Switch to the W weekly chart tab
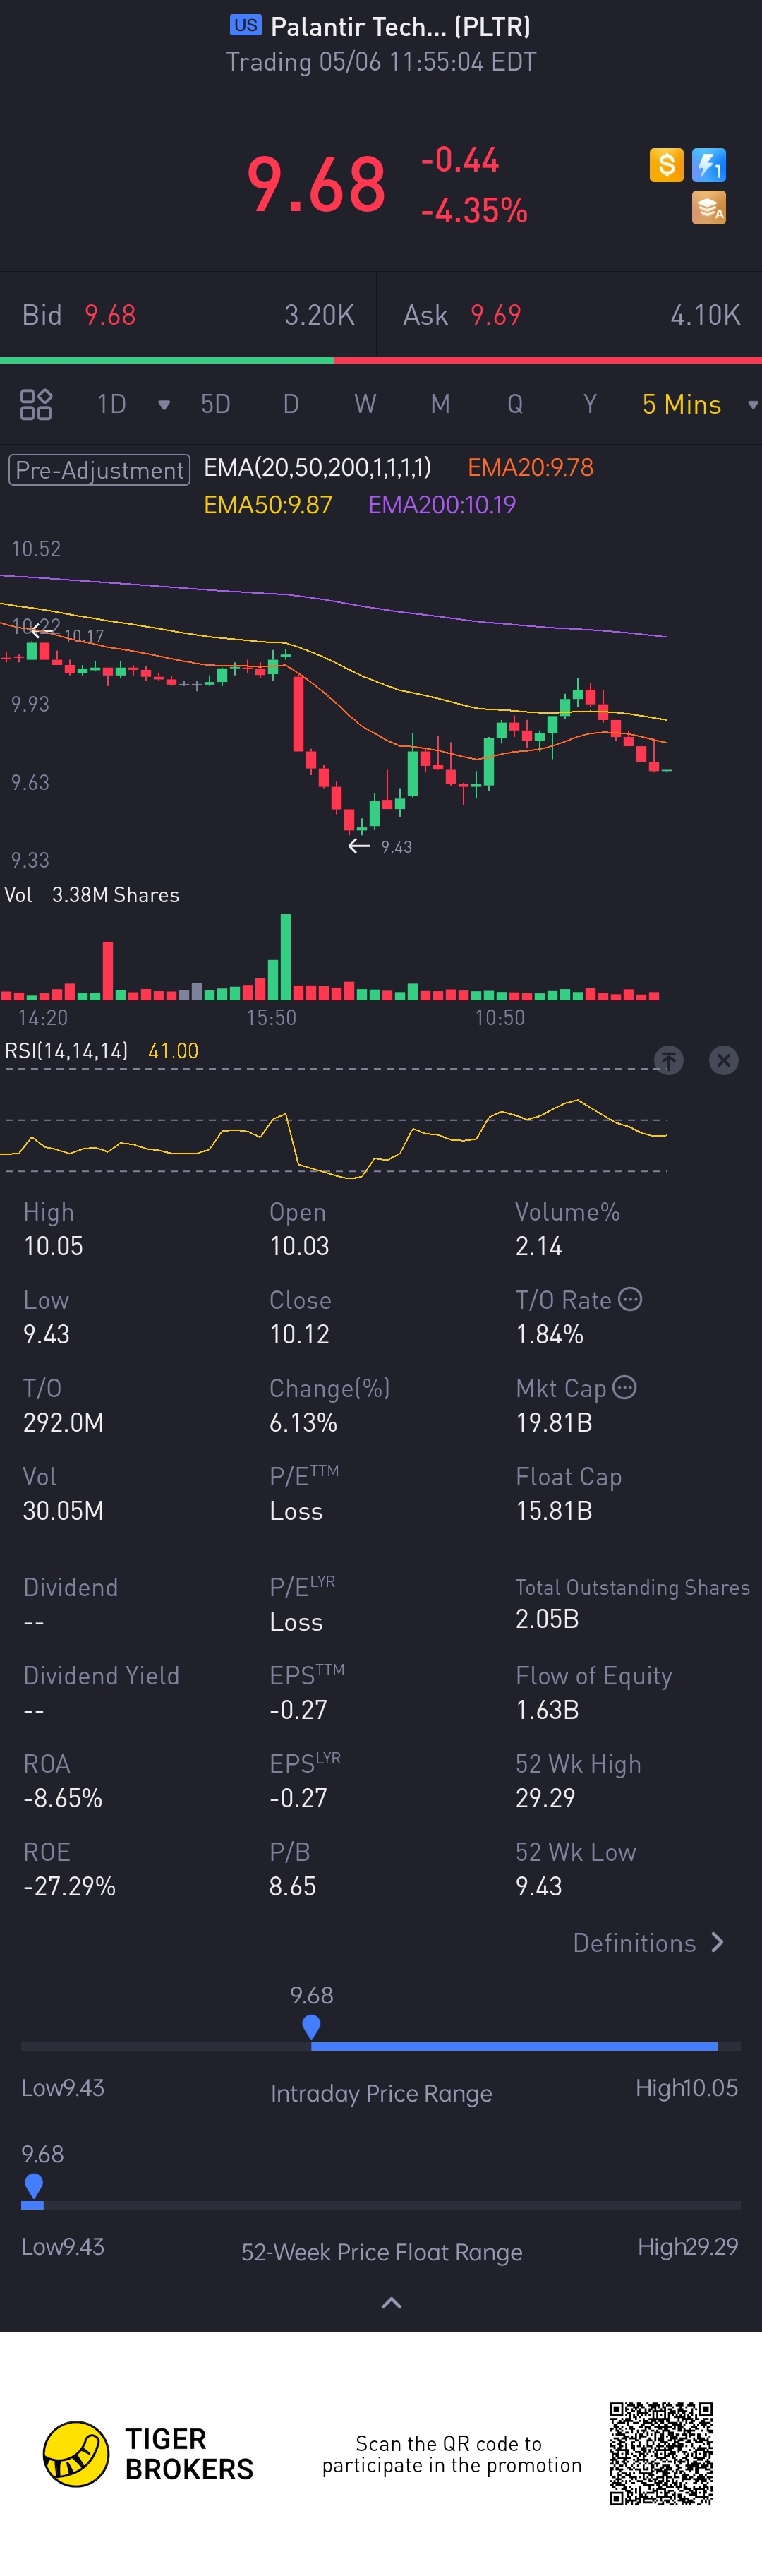Screen dimensions: 762x2576 coord(365,404)
